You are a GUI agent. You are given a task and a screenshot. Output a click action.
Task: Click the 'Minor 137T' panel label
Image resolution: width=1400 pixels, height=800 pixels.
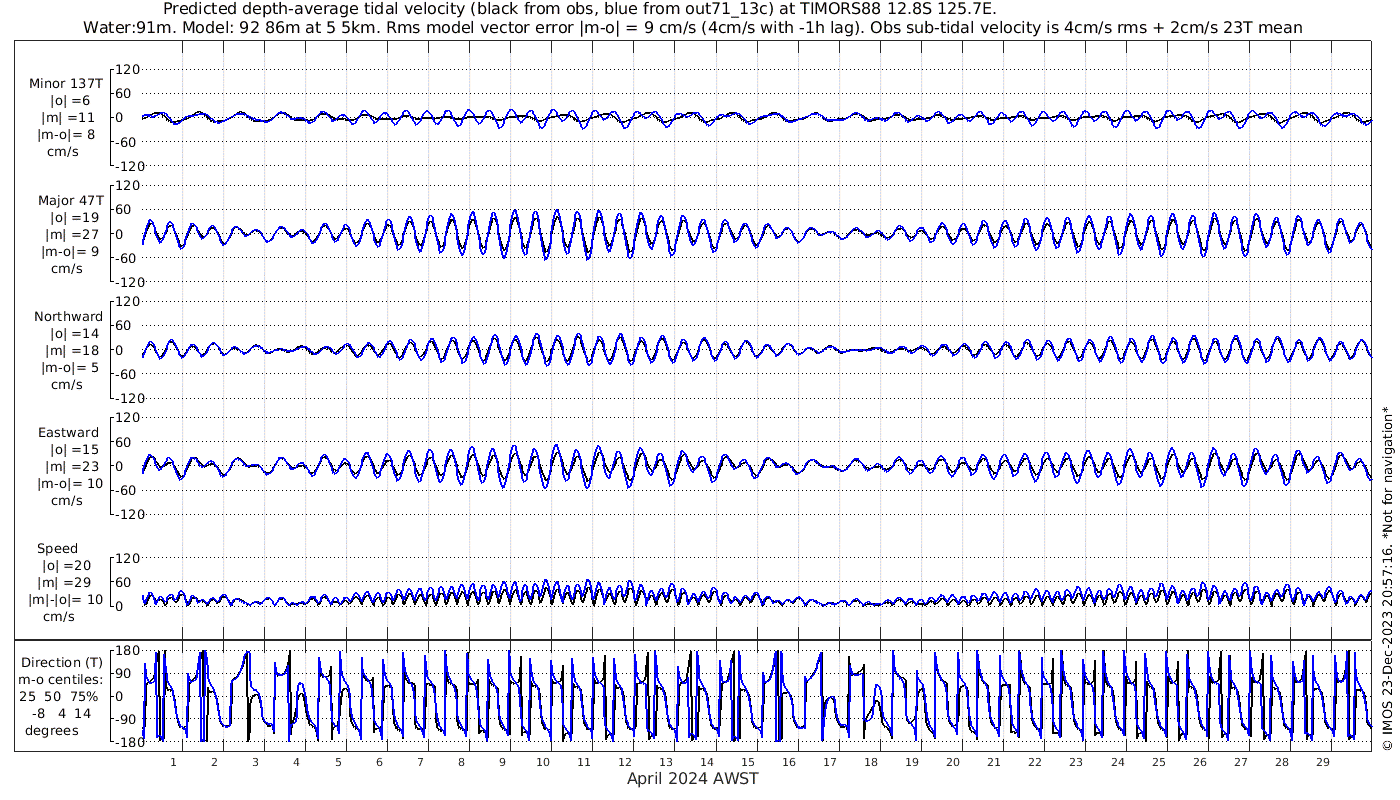coord(66,84)
